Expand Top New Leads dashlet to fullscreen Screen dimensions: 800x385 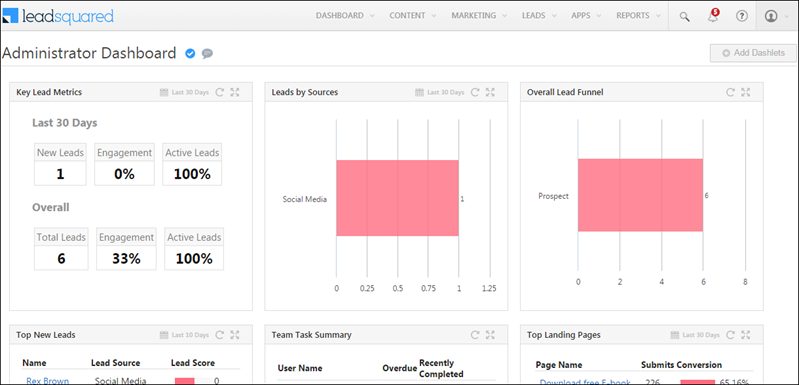coord(235,335)
